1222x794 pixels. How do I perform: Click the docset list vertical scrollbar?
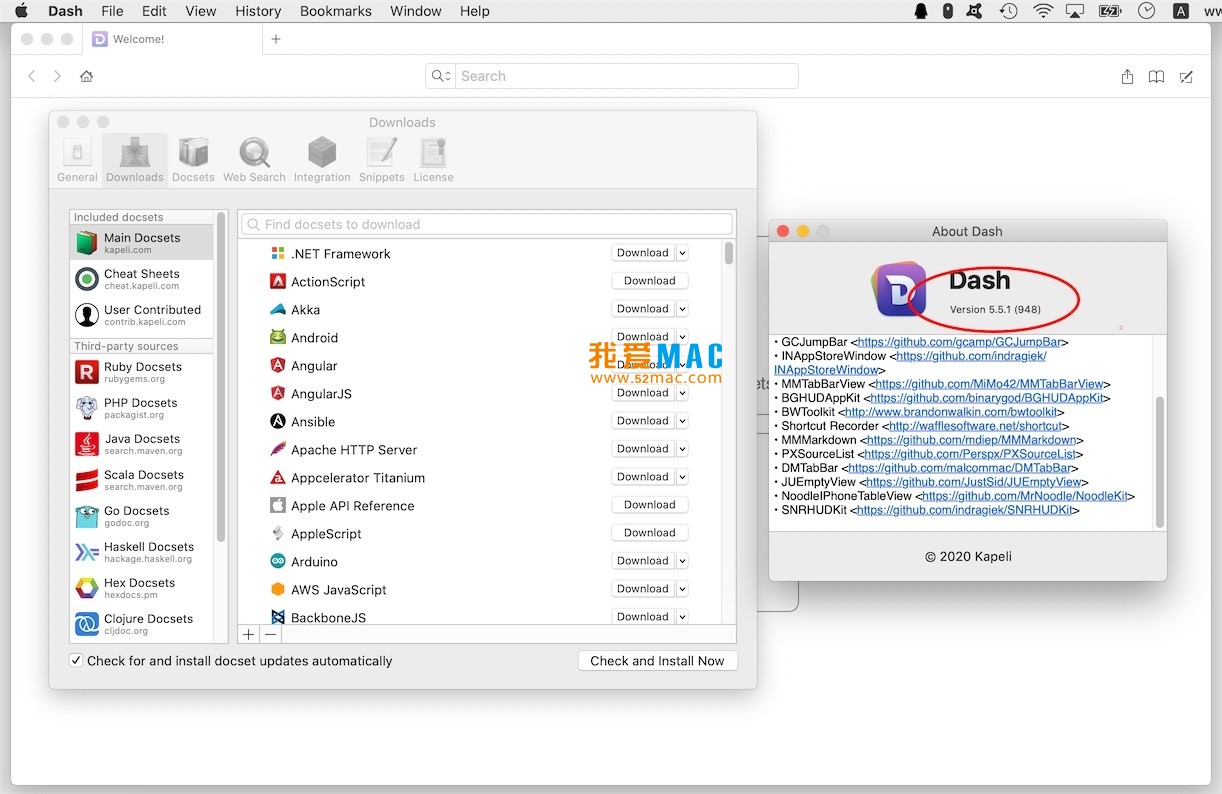pyautogui.click(x=729, y=252)
